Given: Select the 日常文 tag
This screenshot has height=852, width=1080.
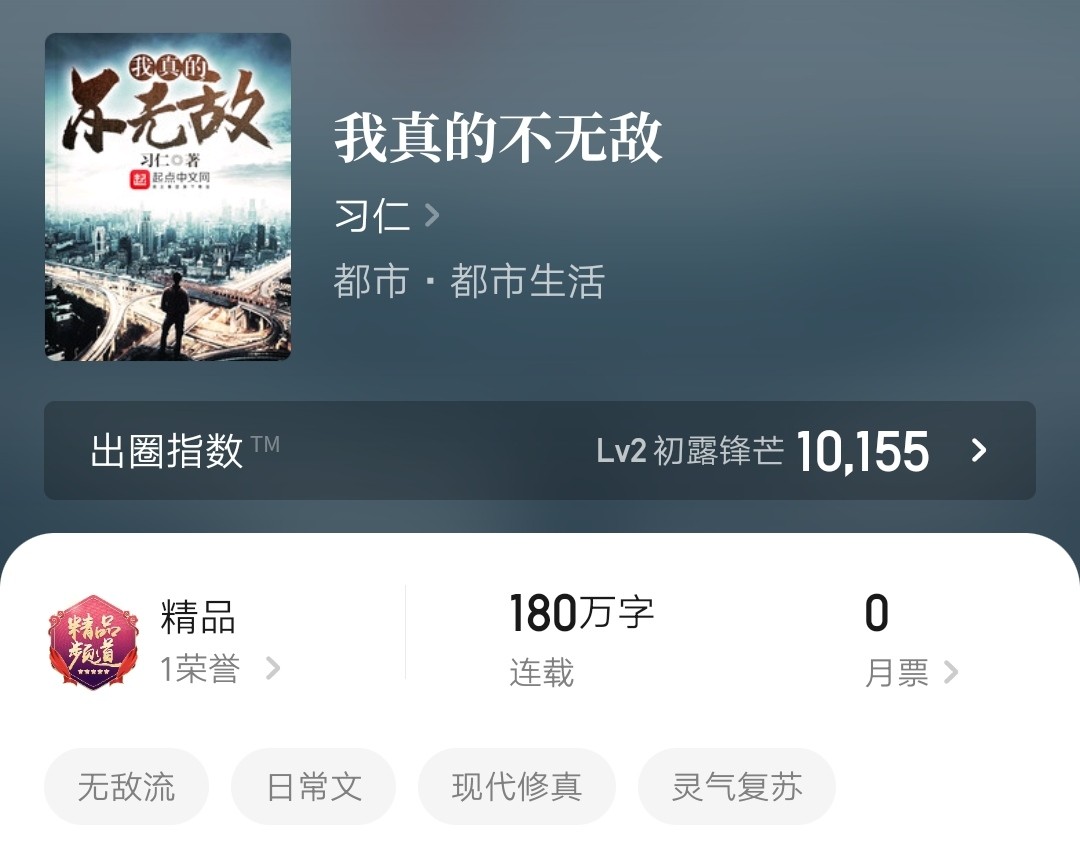Looking at the screenshot, I should [313, 787].
